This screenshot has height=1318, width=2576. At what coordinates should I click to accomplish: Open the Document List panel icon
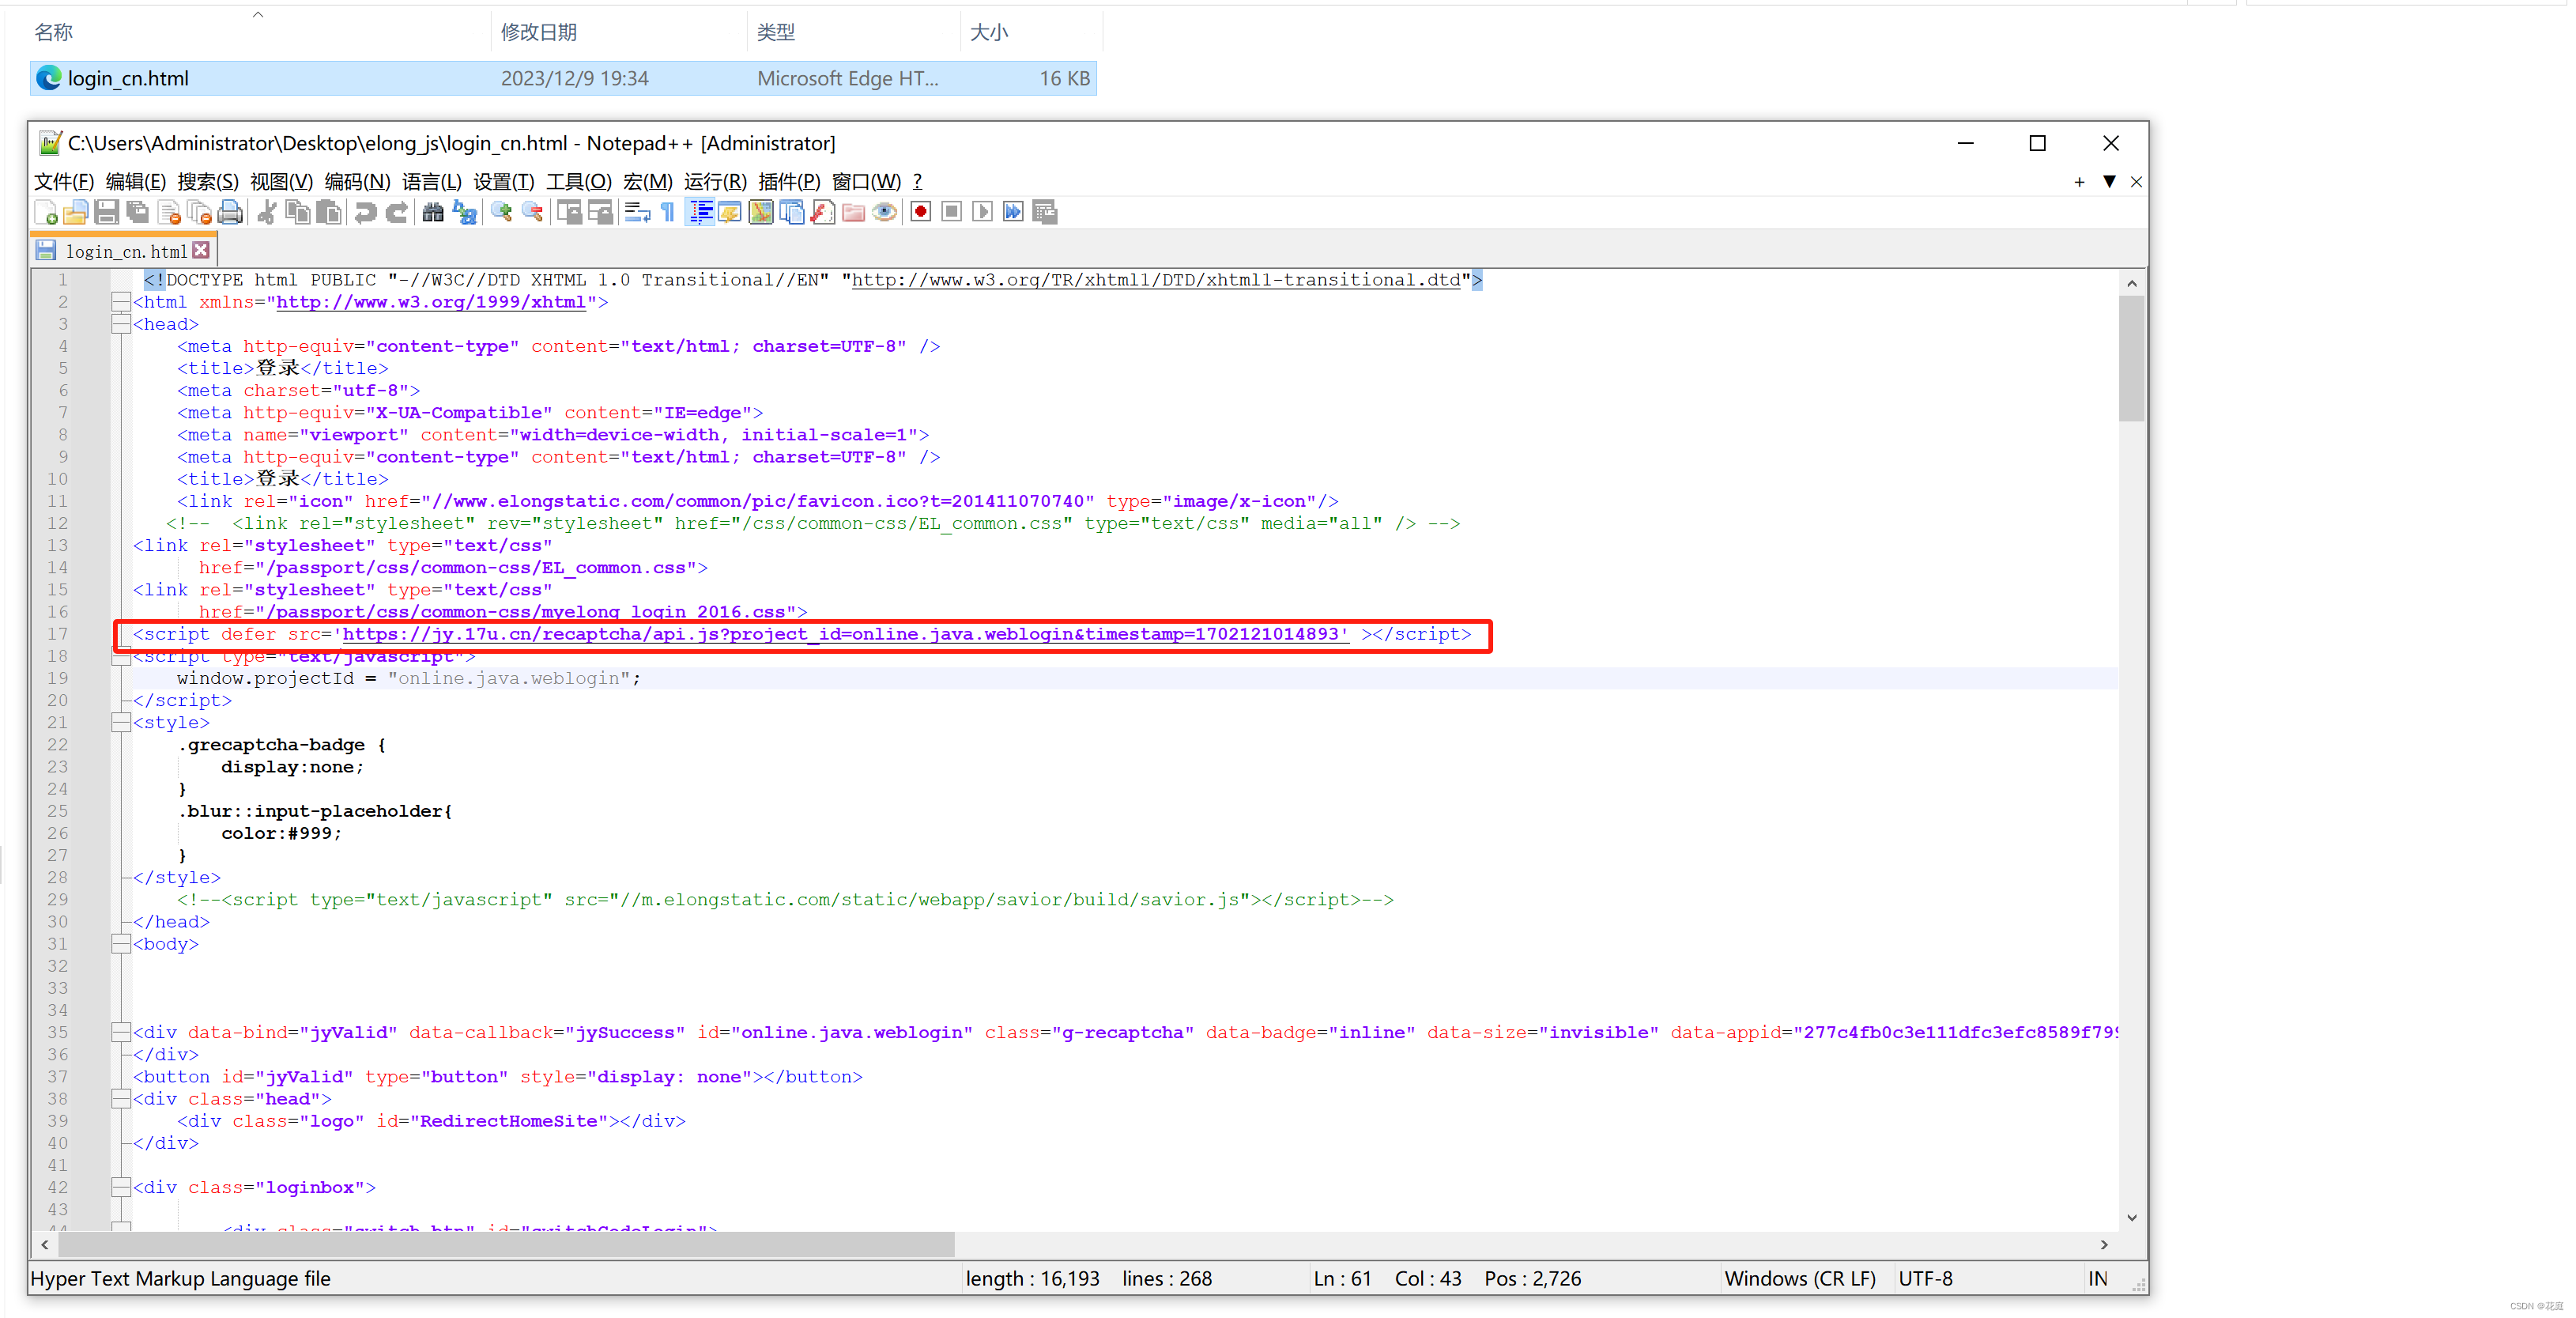(x=792, y=212)
